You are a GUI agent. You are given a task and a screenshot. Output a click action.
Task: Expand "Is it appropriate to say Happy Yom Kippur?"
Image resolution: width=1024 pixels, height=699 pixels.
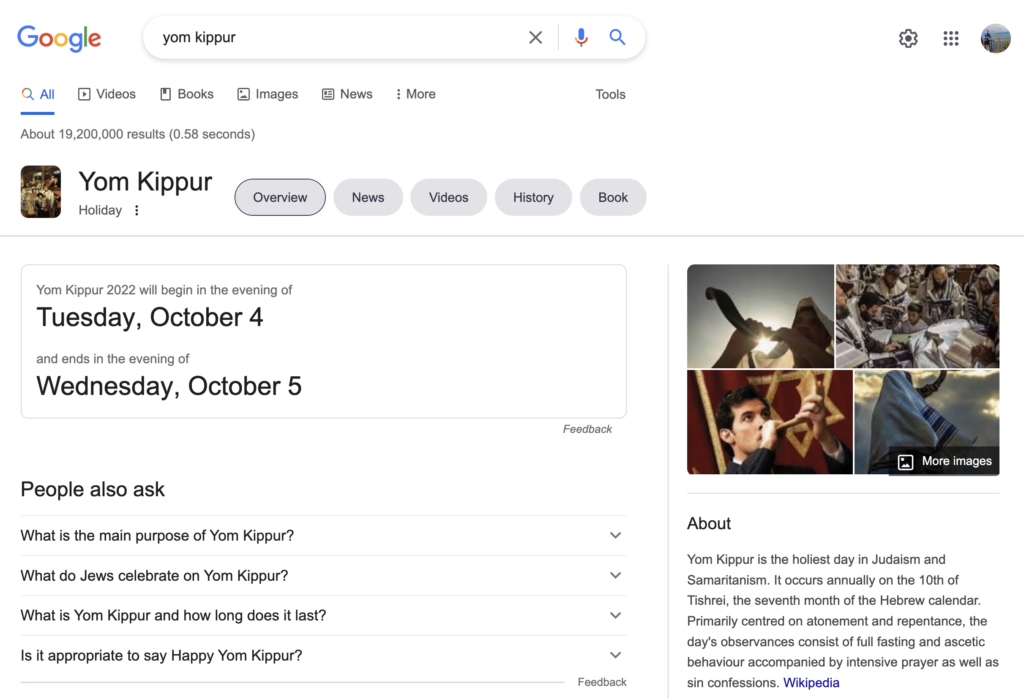tap(323, 655)
